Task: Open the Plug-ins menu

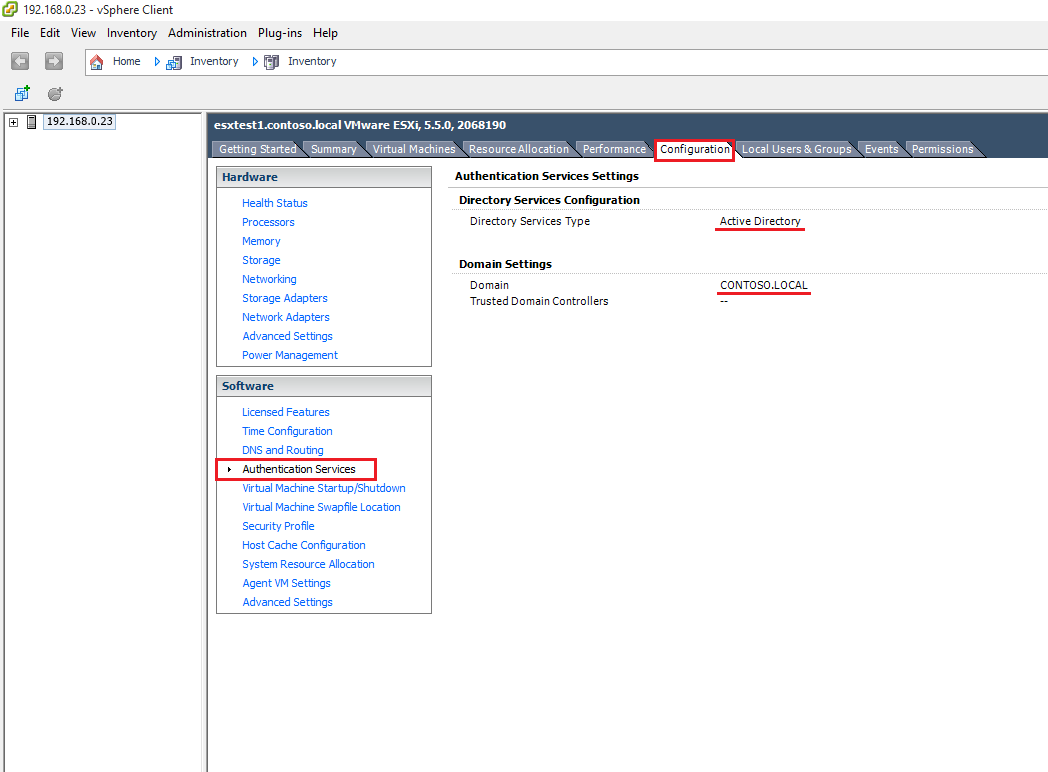Action: [x=280, y=33]
